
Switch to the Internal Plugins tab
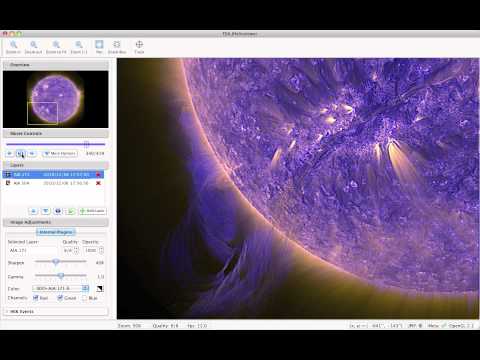tap(56, 232)
